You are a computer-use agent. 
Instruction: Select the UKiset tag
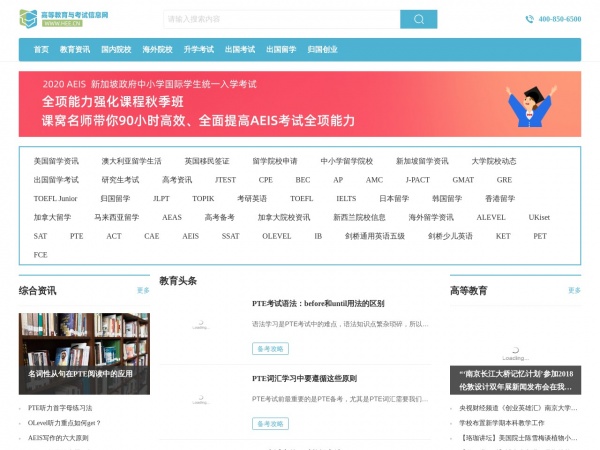[539, 217]
